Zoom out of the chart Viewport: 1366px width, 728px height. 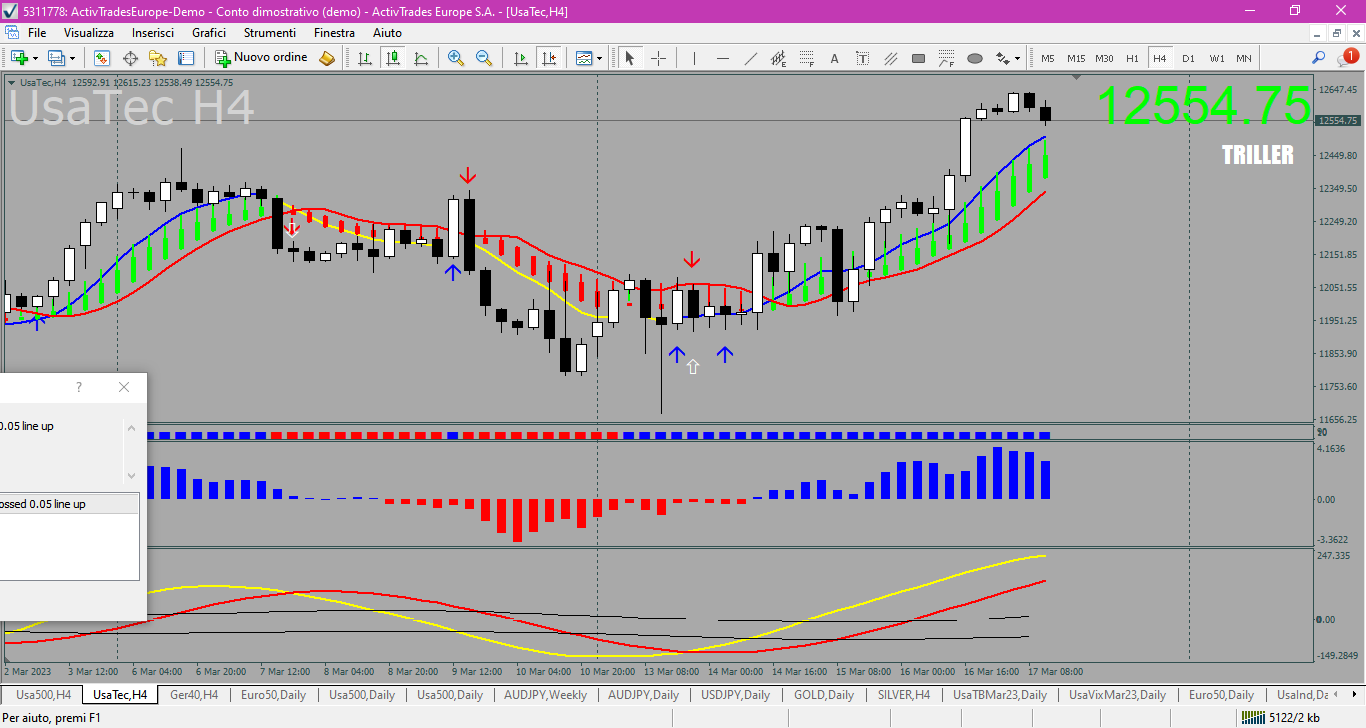484,58
